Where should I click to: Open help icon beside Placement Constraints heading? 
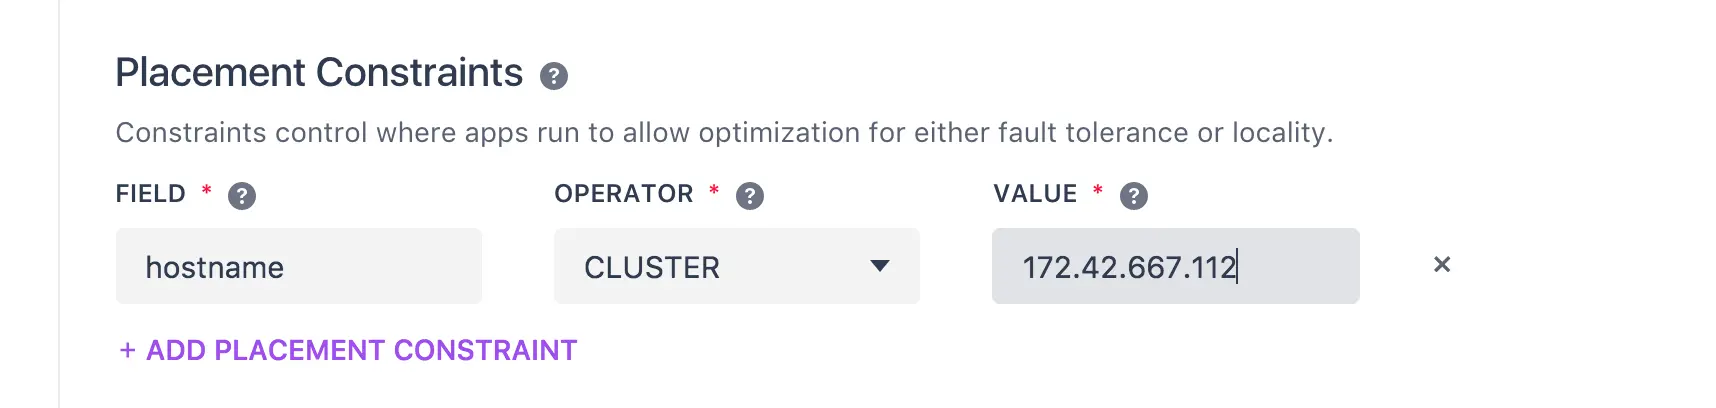click(x=554, y=76)
